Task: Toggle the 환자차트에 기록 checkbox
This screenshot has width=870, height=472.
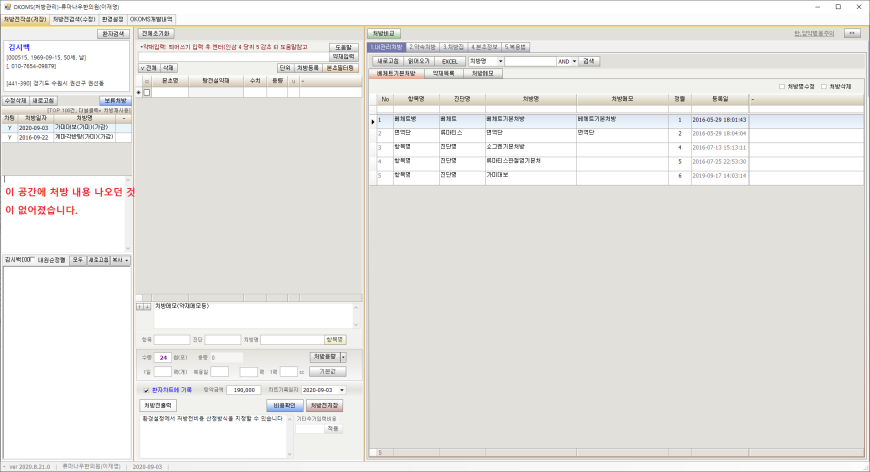Action: (x=146, y=390)
